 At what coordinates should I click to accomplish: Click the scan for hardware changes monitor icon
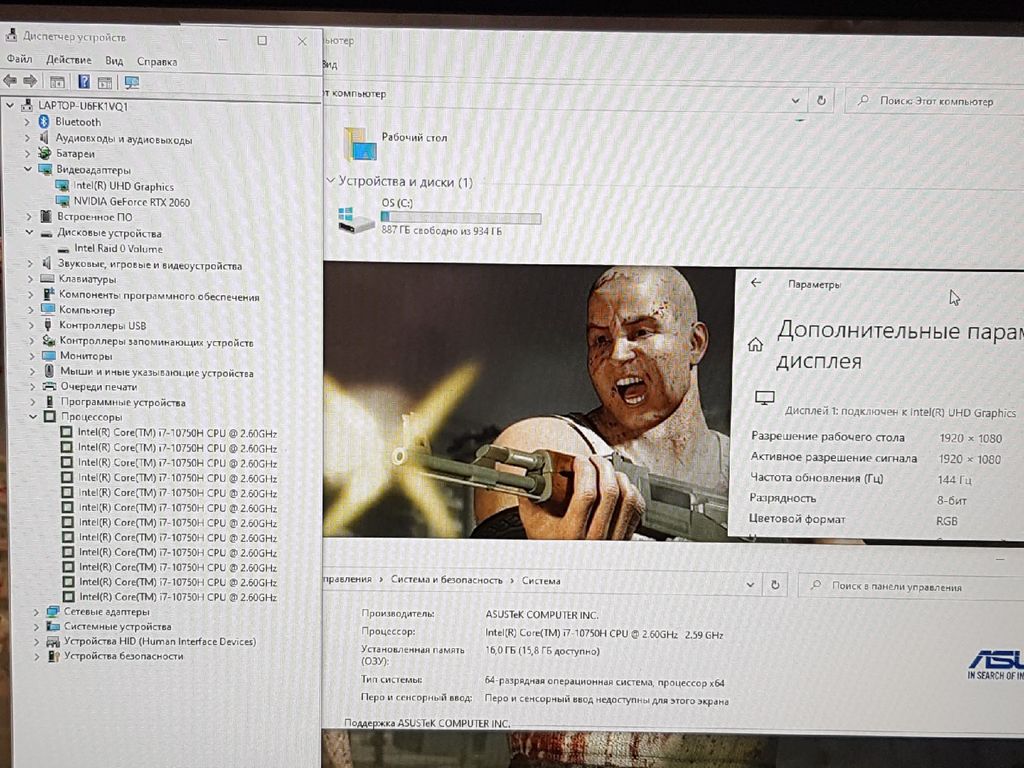tap(131, 82)
